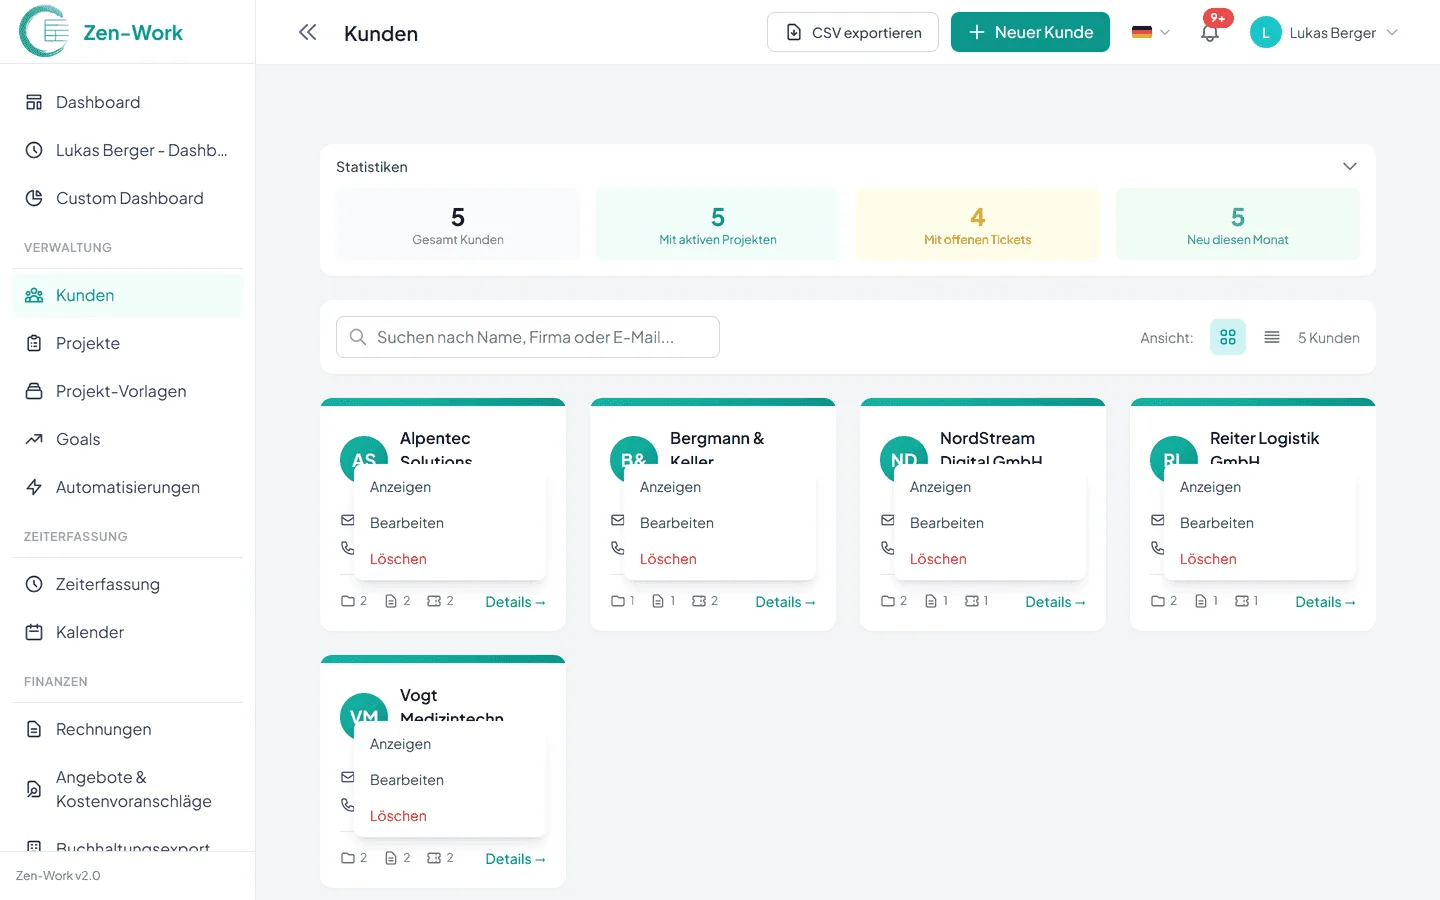Open Details link on Bergmann card
The width and height of the screenshot is (1440, 900).
point(785,602)
